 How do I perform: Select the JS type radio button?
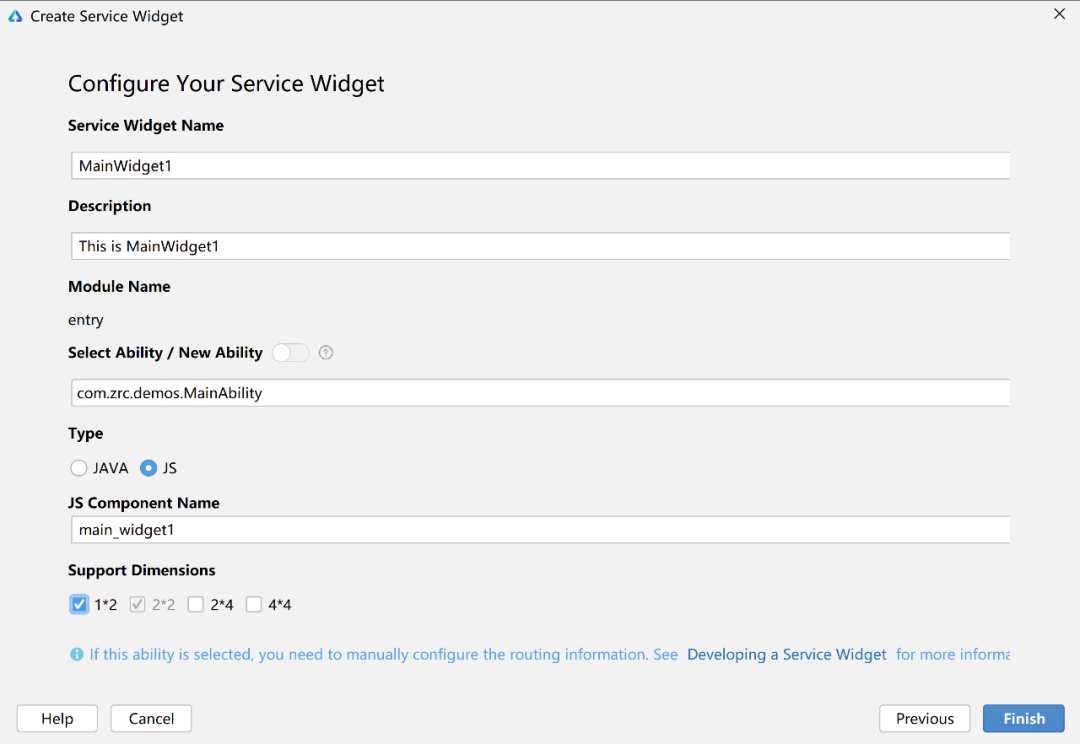coord(149,468)
